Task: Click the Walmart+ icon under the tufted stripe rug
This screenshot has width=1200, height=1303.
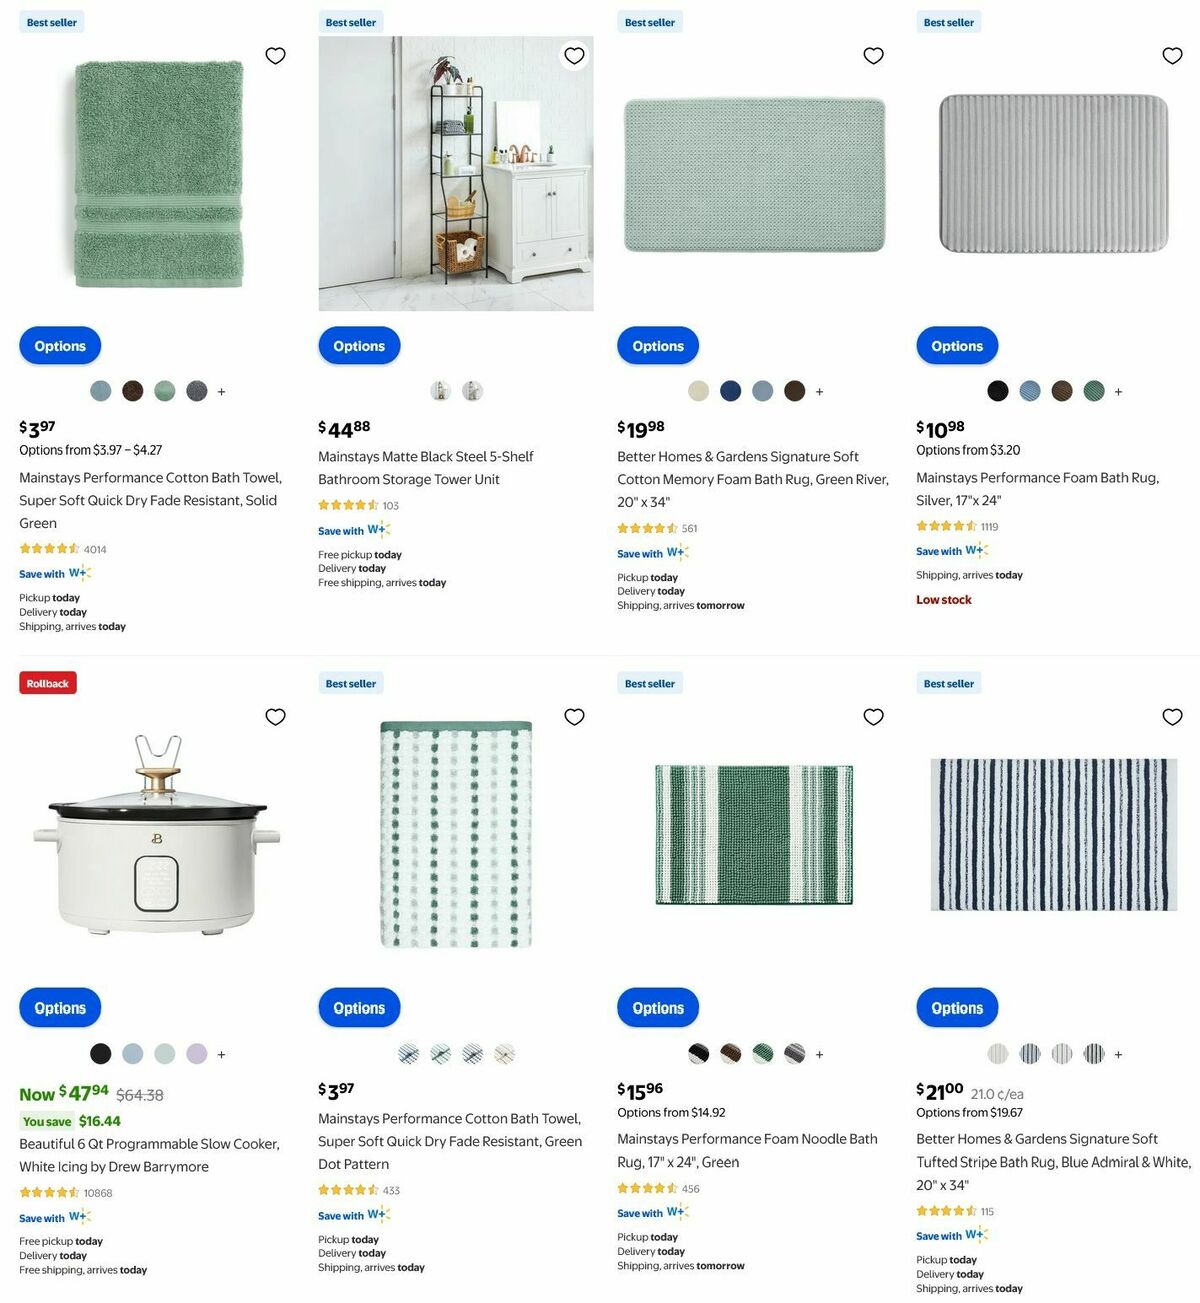Action: coord(978,1235)
